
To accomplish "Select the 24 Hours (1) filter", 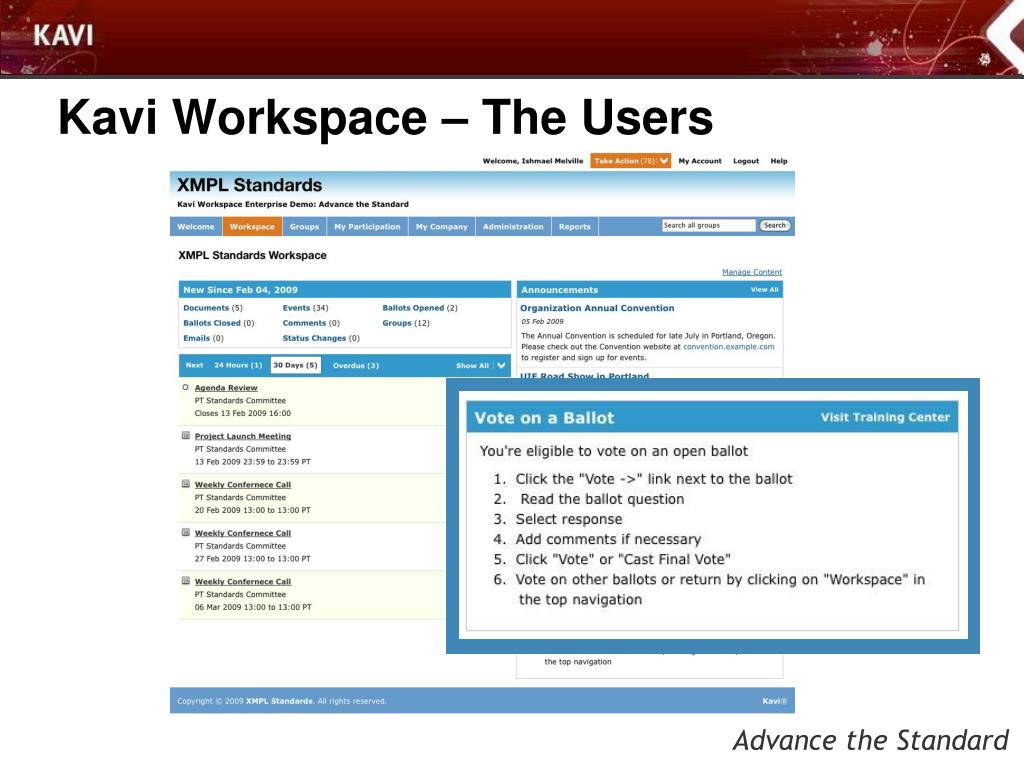I will (x=238, y=365).
